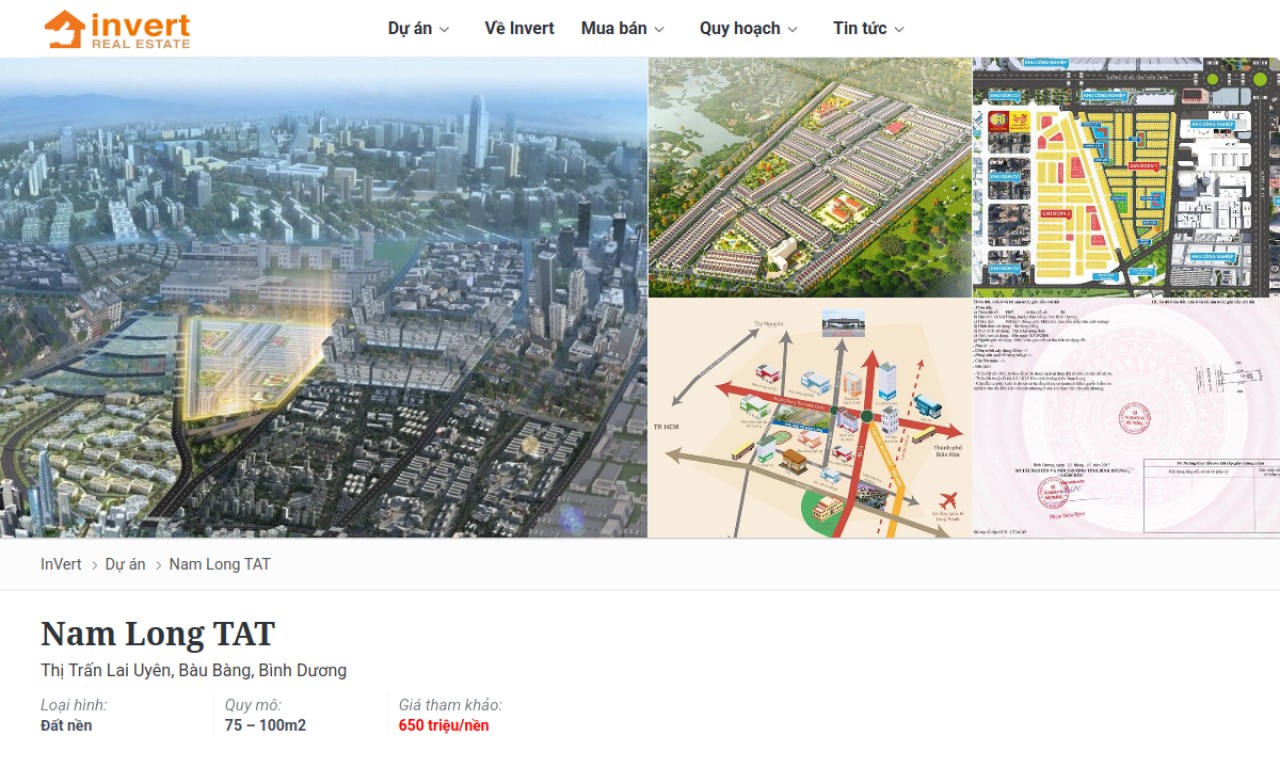Click the Invert Real Estate logo
The image size is (1280, 768).
click(117, 29)
